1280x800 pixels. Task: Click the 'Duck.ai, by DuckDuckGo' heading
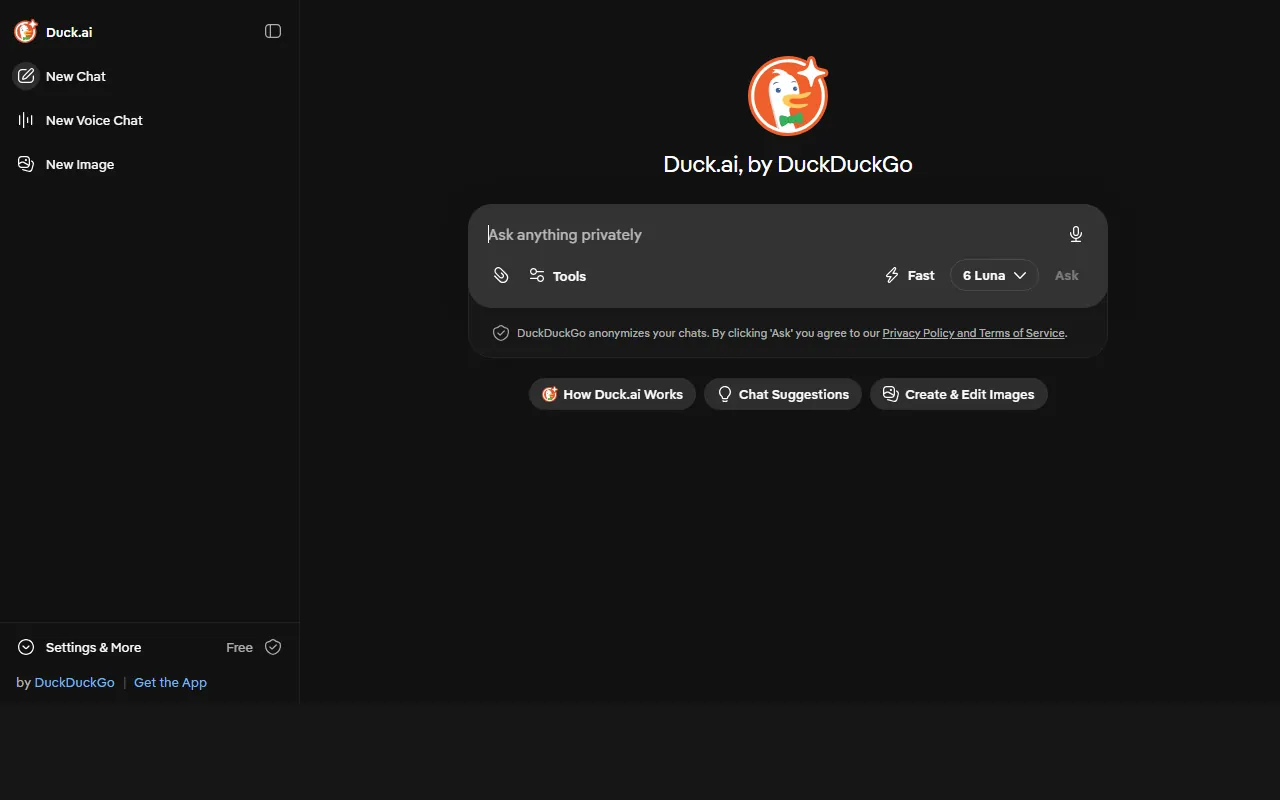[788, 164]
